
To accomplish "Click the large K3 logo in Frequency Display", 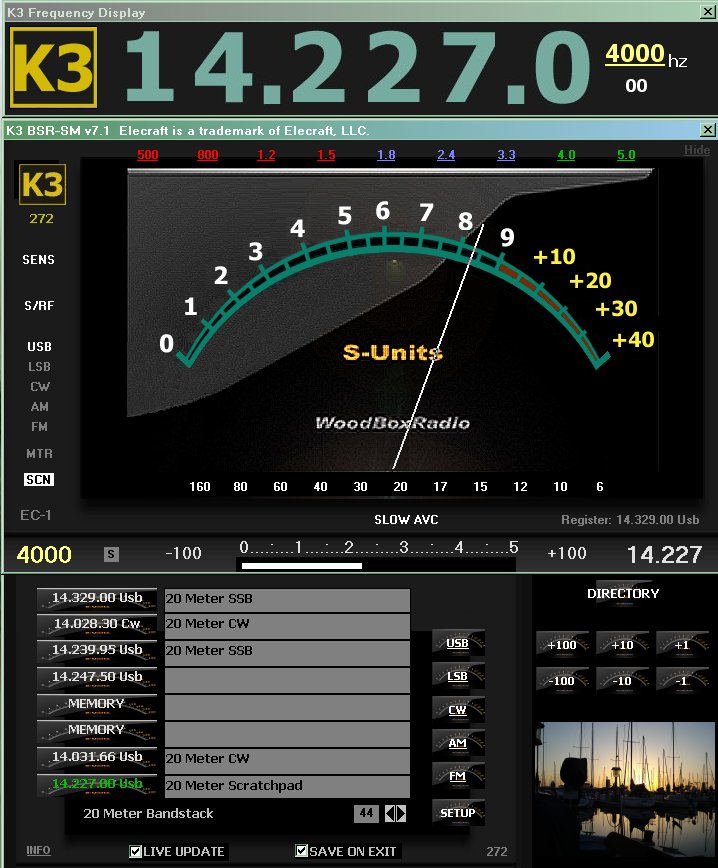I will pyautogui.click(x=54, y=68).
